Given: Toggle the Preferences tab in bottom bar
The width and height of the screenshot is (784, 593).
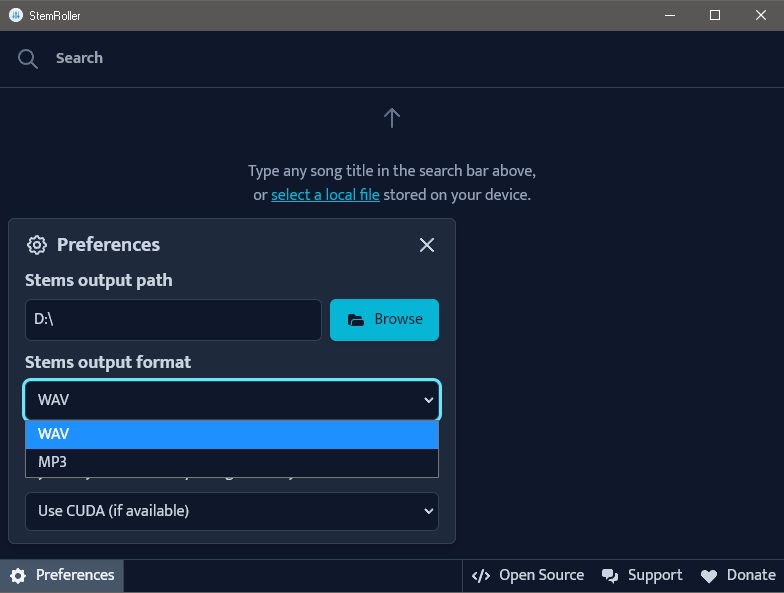Looking at the screenshot, I should click(x=62, y=576).
